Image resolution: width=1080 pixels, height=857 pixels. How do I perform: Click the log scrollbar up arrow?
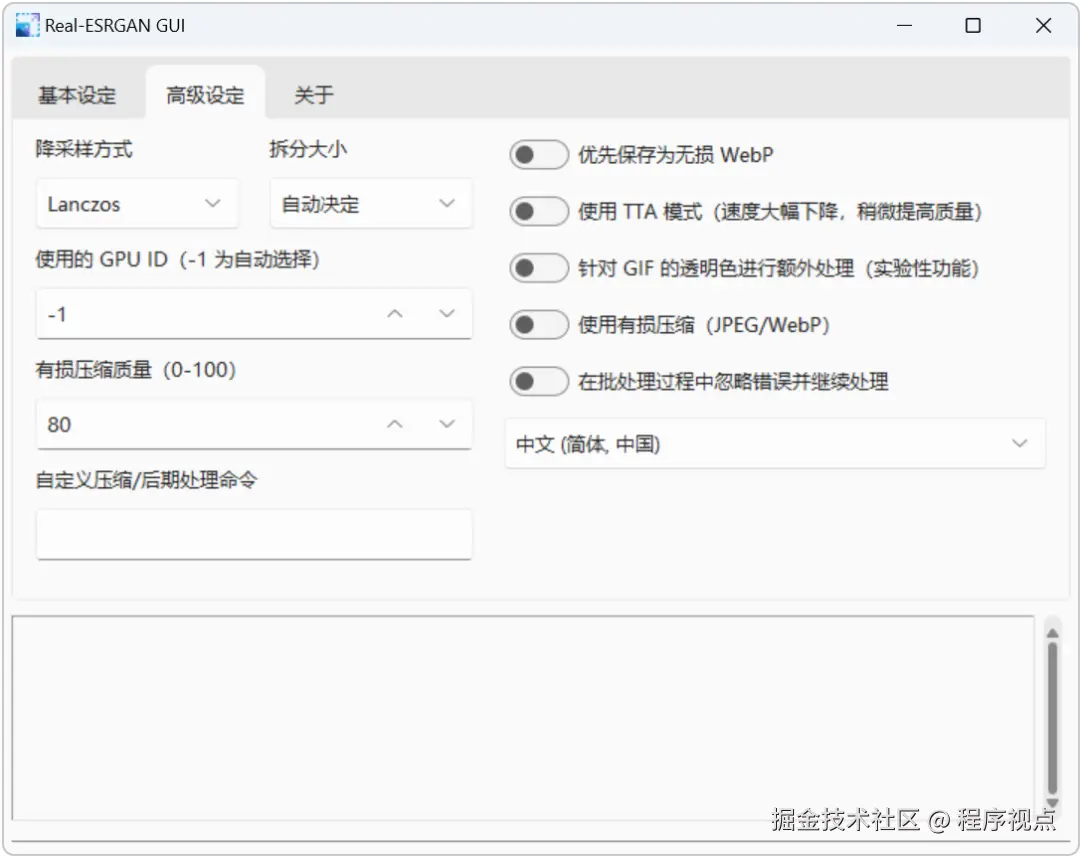(x=1052, y=630)
